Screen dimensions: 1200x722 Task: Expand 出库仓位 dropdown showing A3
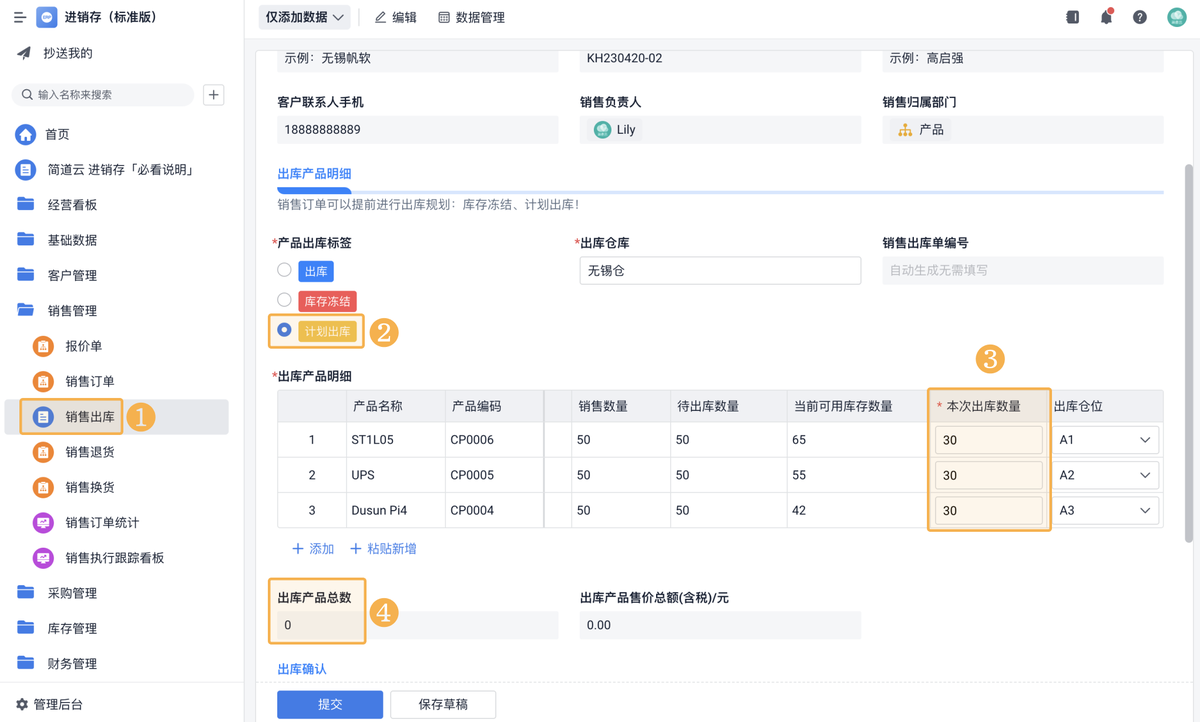point(1105,510)
